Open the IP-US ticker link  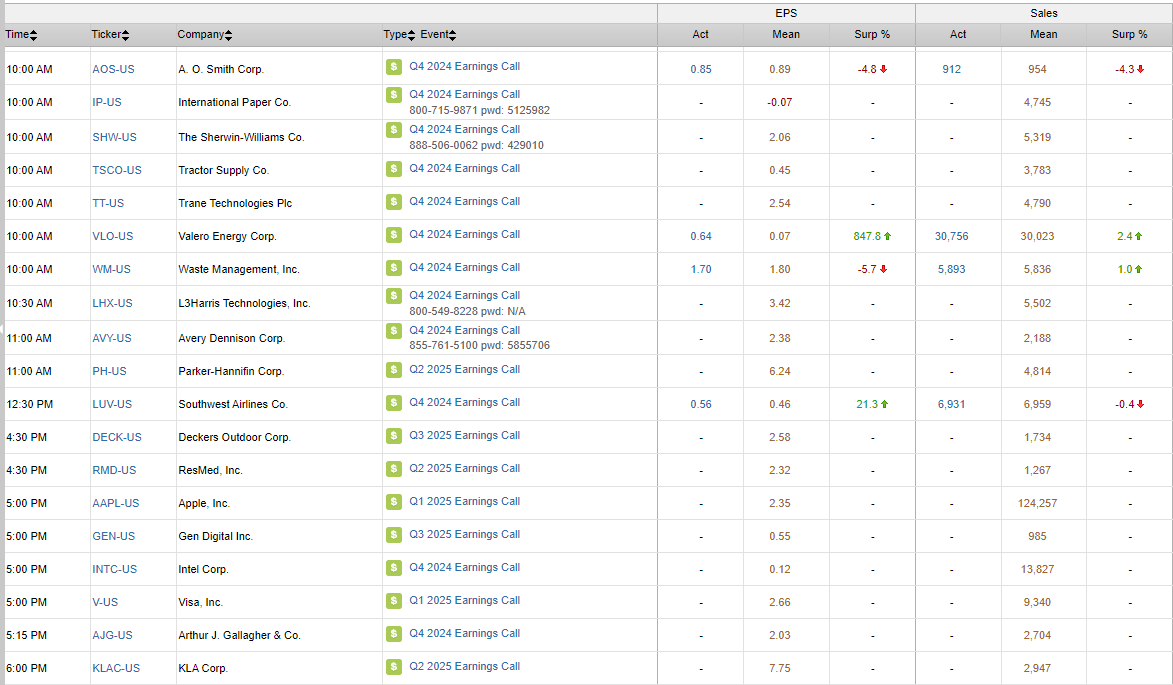(107, 102)
